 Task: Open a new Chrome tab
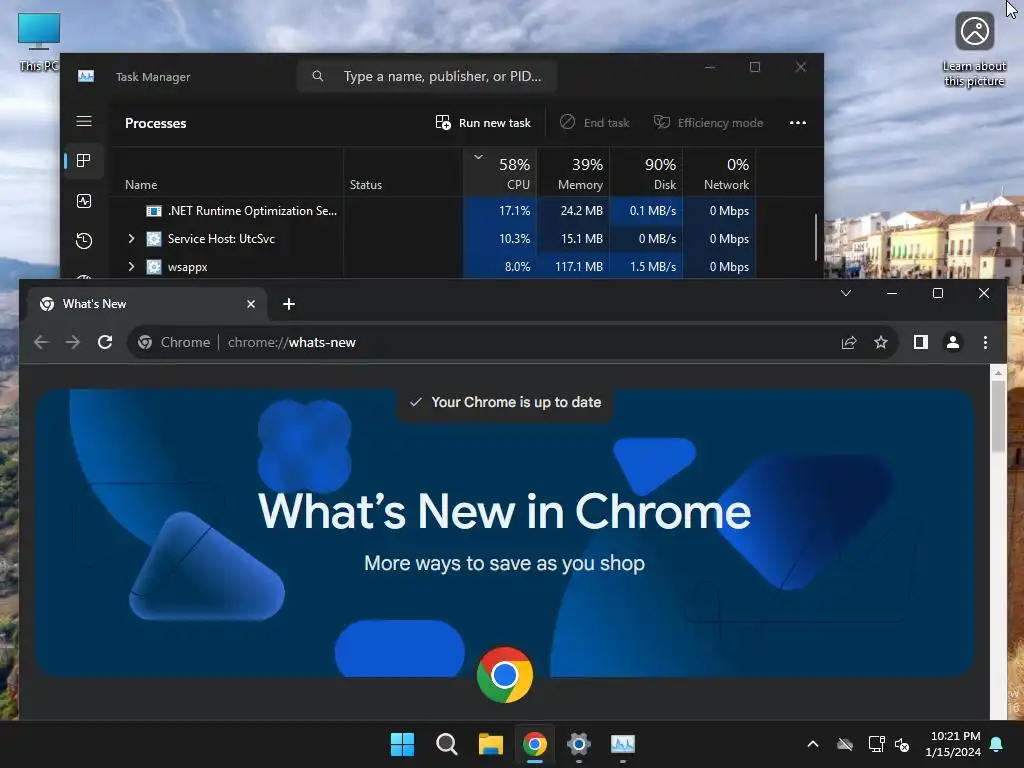289,304
